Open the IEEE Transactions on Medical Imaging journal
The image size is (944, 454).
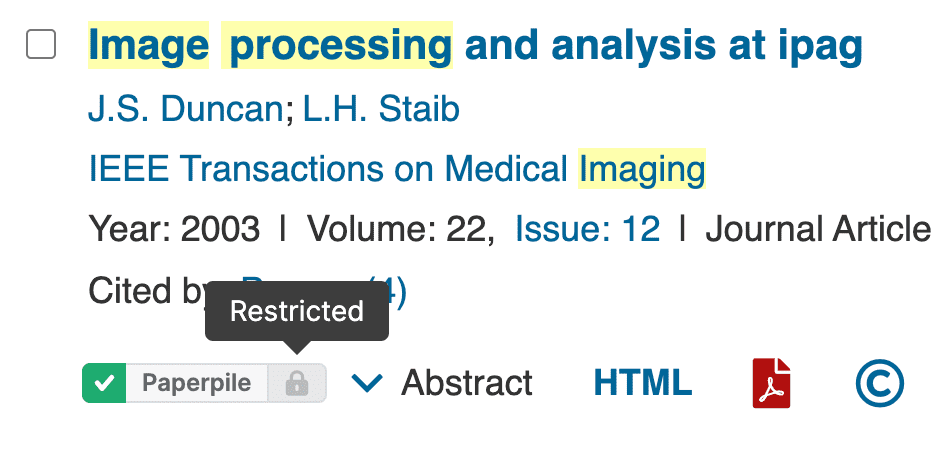coord(396,169)
